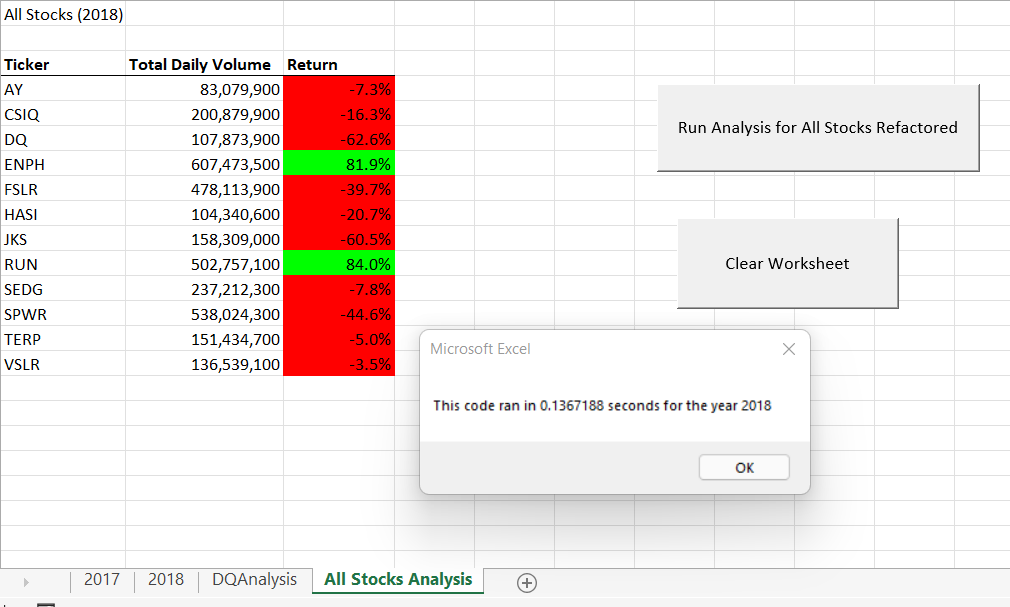Select the red -16.3% return cell
1010x607 pixels.
339,114
